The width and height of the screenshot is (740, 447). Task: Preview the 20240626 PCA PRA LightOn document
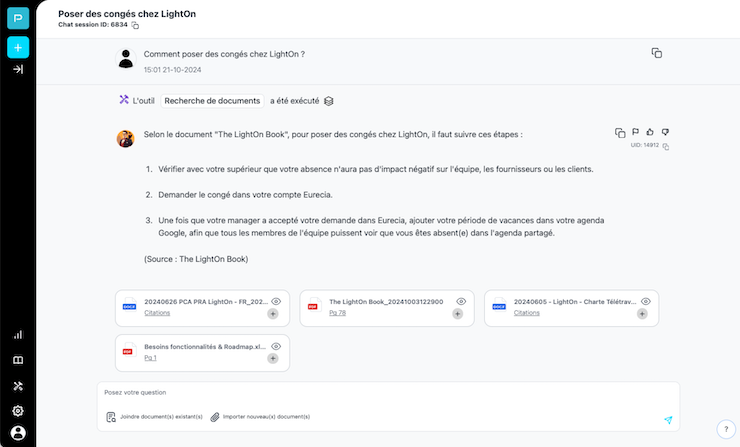coord(276,302)
